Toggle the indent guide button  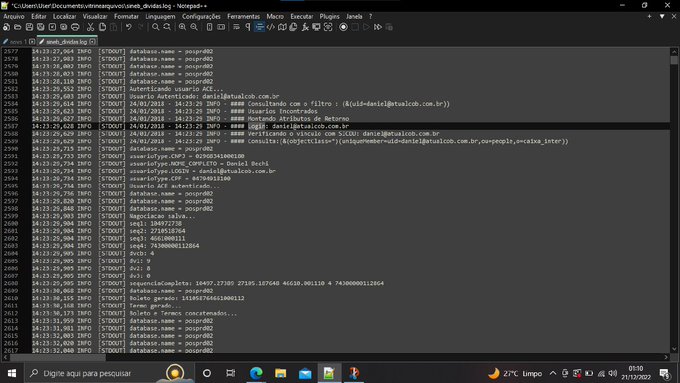pyautogui.click(x=259, y=27)
